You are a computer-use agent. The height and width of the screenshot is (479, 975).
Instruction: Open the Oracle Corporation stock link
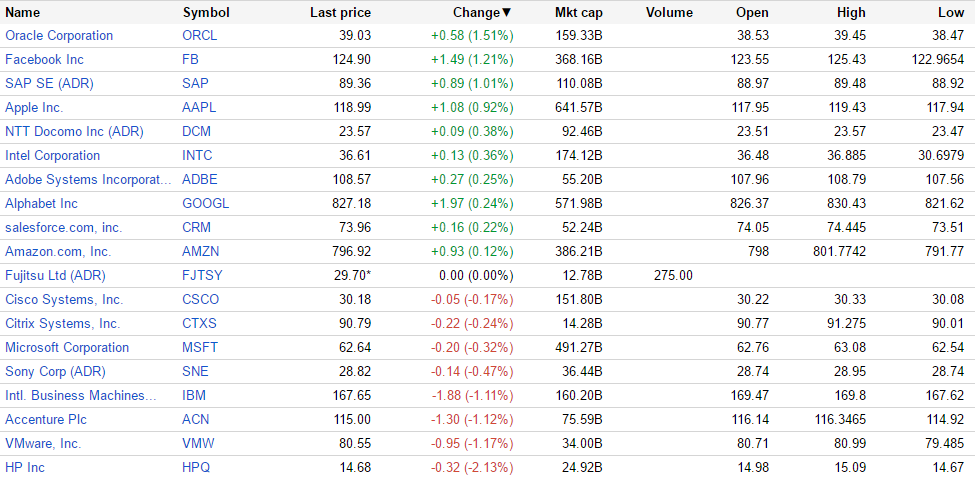(x=59, y=35)
